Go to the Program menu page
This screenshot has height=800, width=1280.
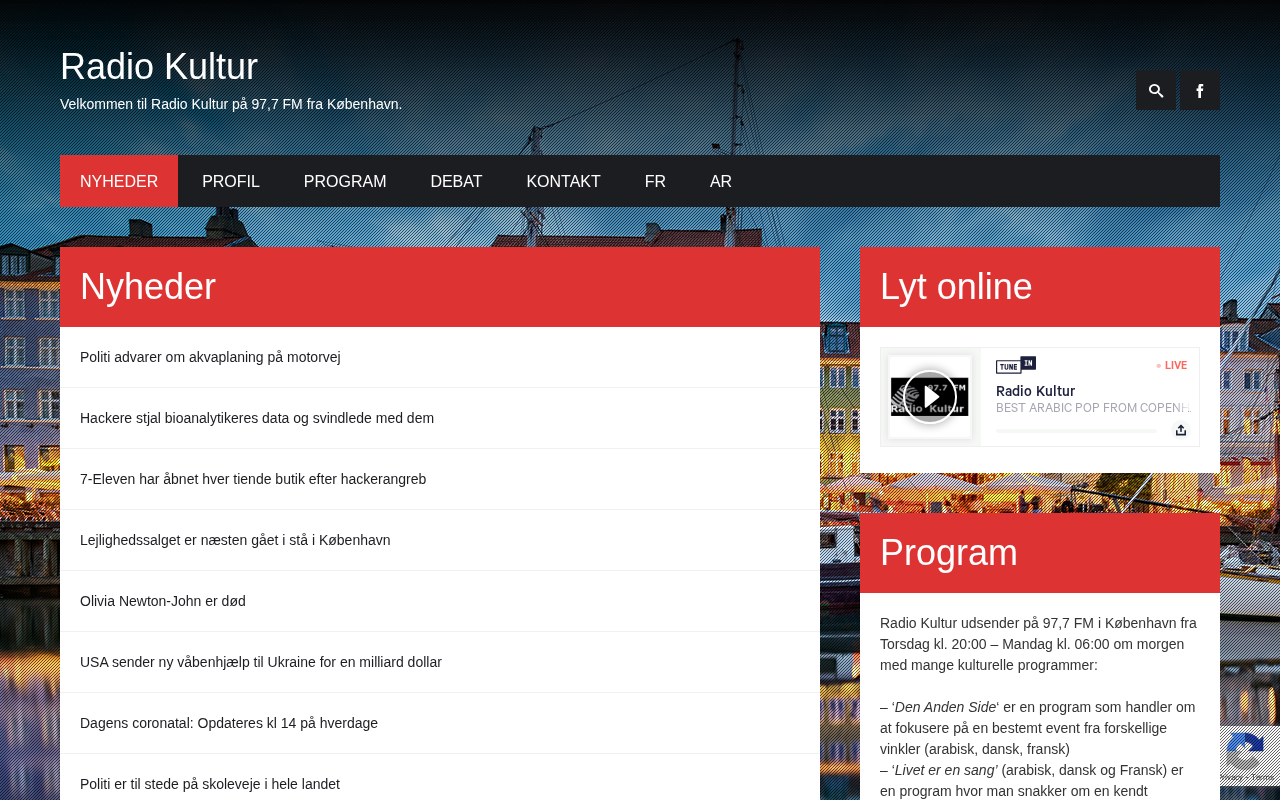point(345,181)
